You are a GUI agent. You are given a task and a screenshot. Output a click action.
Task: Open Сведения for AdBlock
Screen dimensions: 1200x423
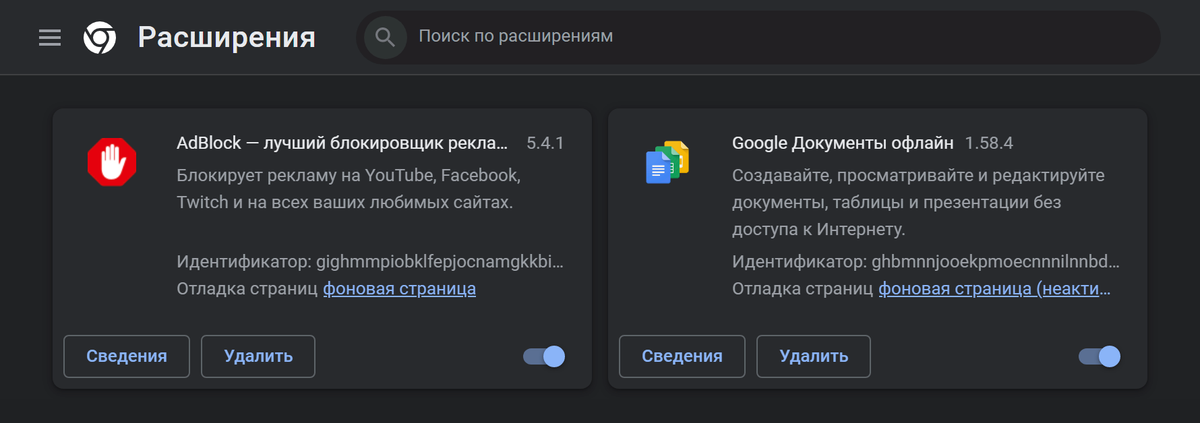pyautogui.click(x=126, y=356)
